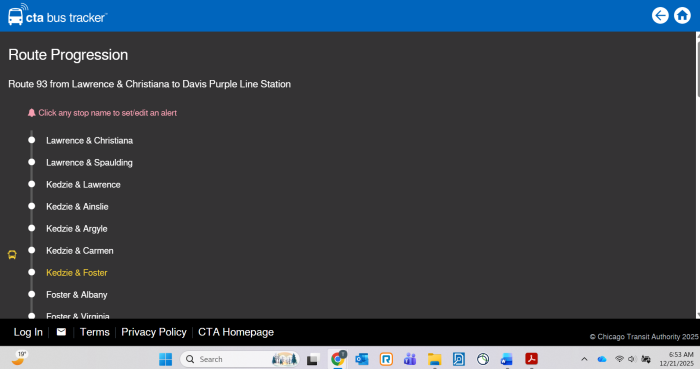Open Microsoft Teams from the taskbar
This screenshot has height=369, width=700.
[x=410, y=359]
